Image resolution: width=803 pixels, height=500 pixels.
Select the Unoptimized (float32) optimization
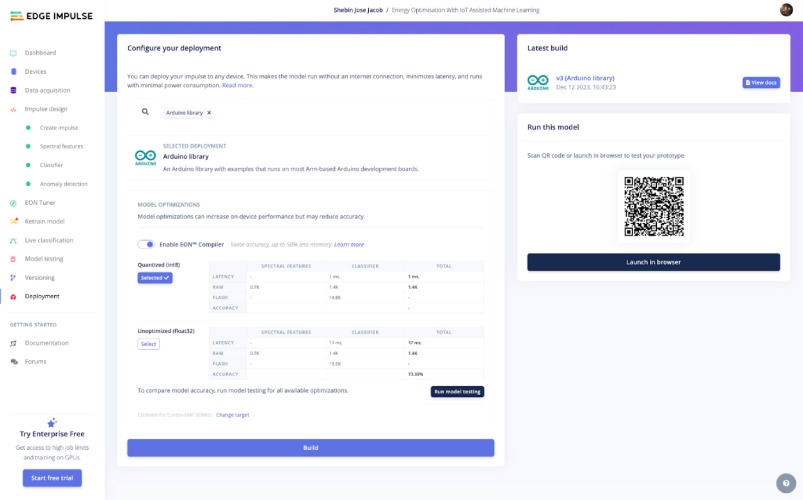pyautogui.click(x=148, y=344)
